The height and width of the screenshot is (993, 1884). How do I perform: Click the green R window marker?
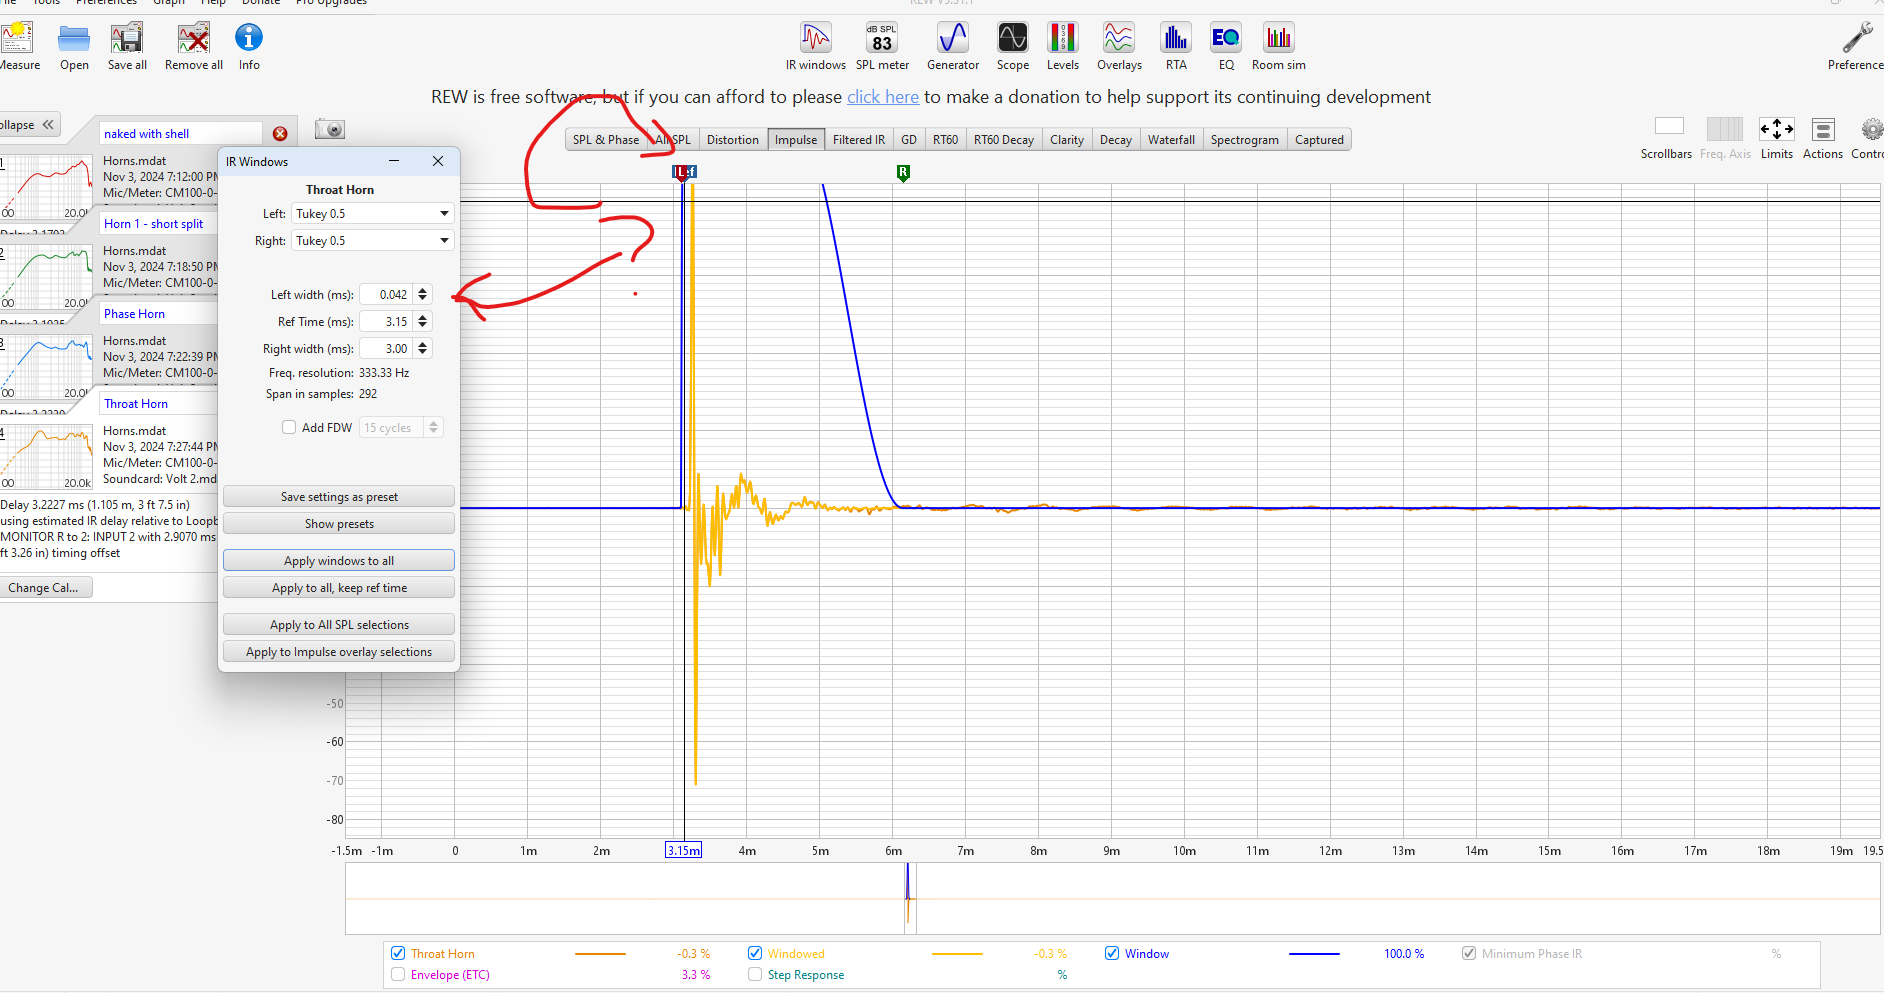click(903, 173)
